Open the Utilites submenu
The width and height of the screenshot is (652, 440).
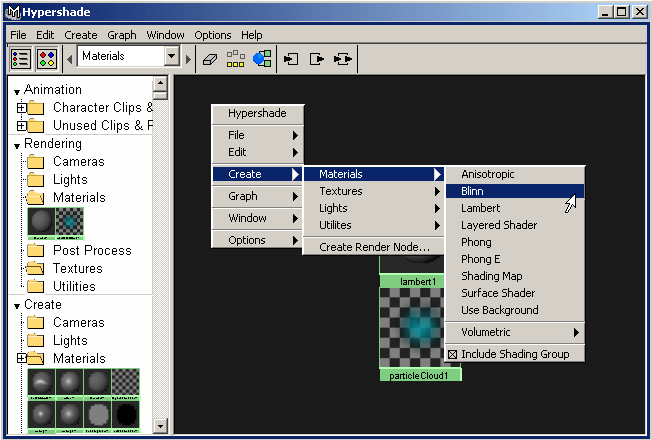(x=373, y=225)
